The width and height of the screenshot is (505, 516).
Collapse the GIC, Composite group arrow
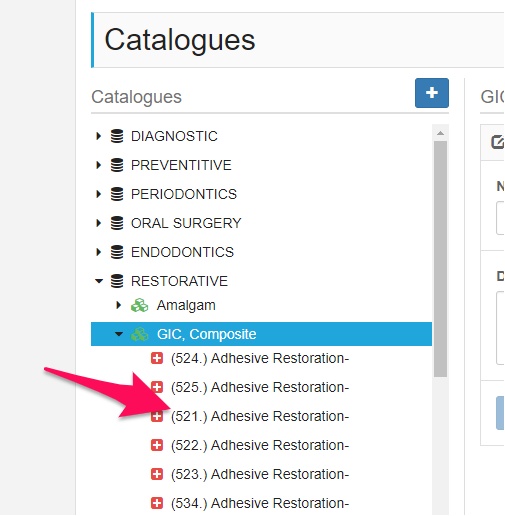[x=119, y=334]
